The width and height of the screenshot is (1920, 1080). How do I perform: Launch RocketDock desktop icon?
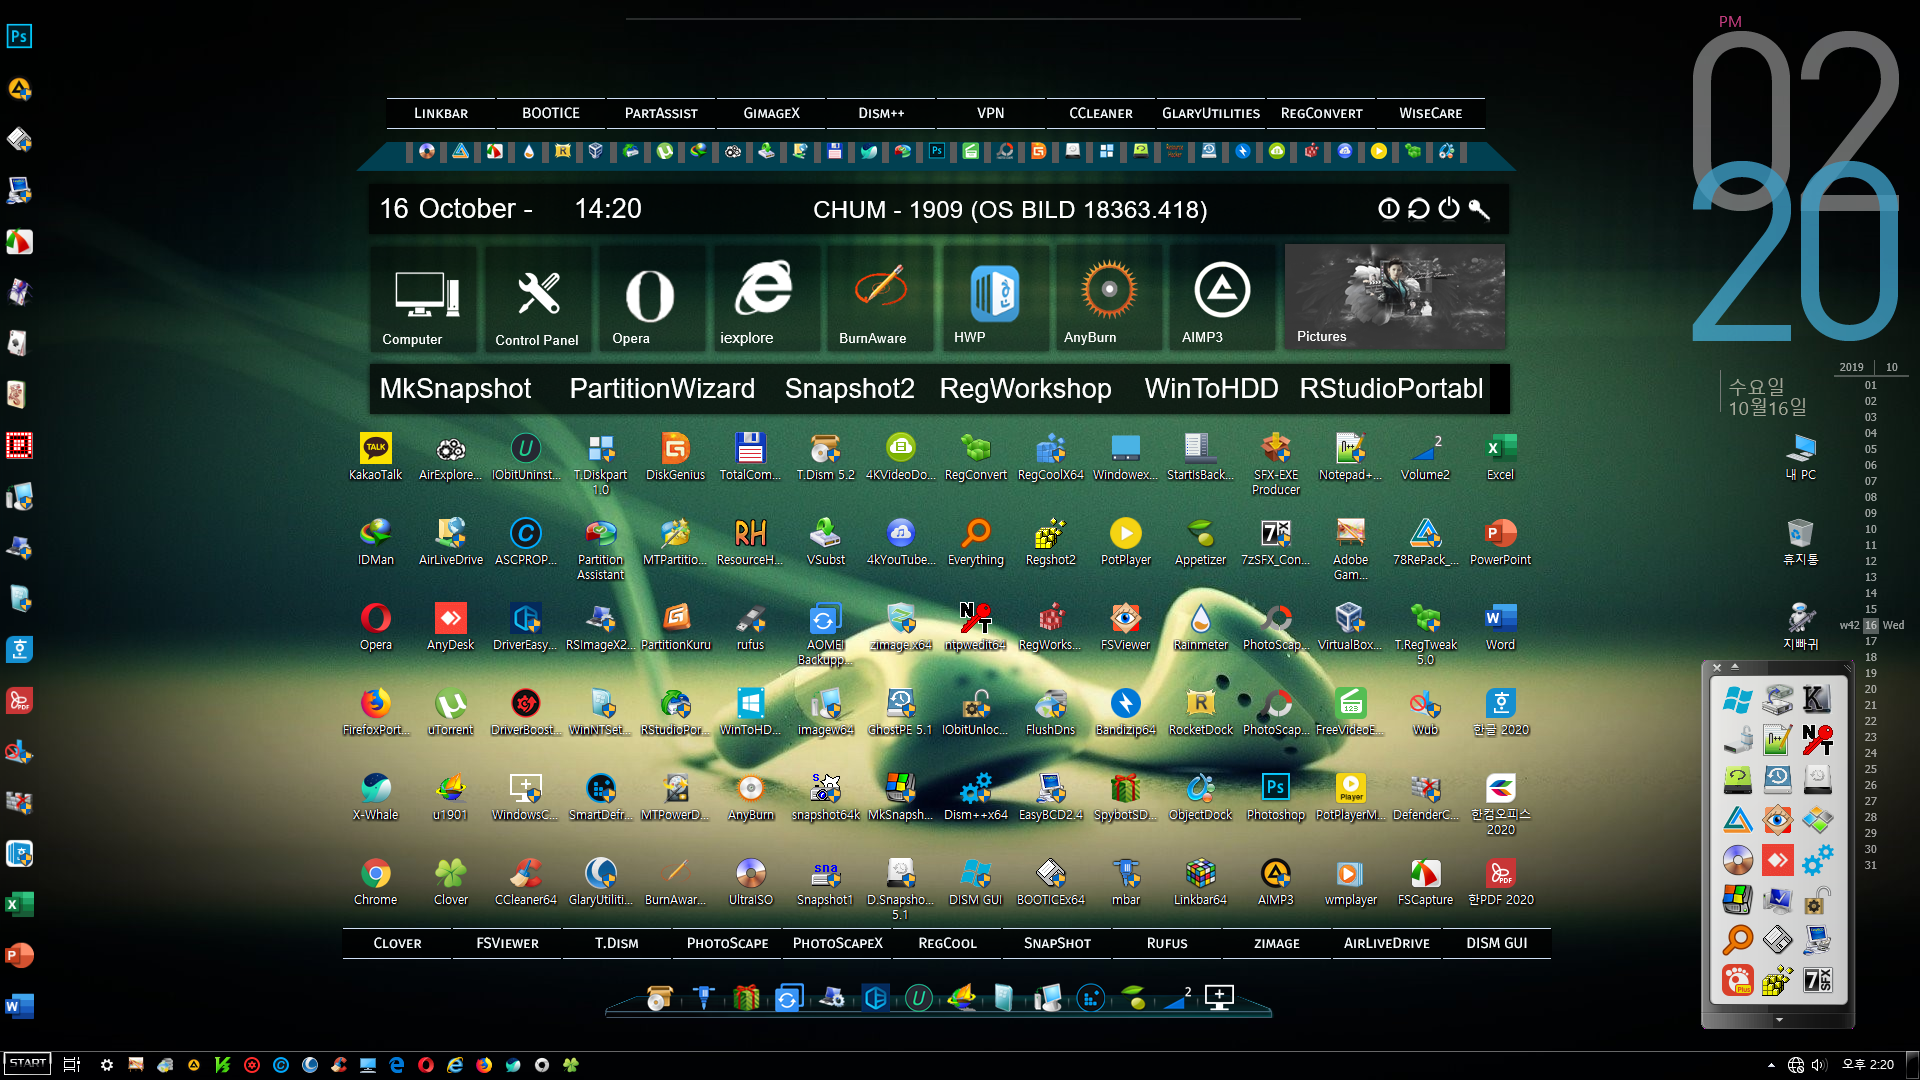pos(1200,712)
